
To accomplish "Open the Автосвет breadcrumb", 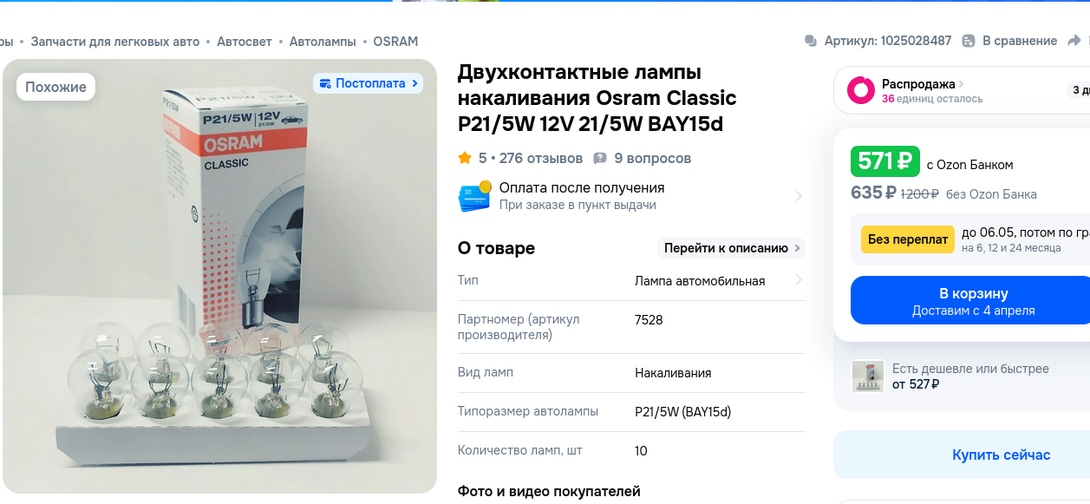I will tap(244, 42).
